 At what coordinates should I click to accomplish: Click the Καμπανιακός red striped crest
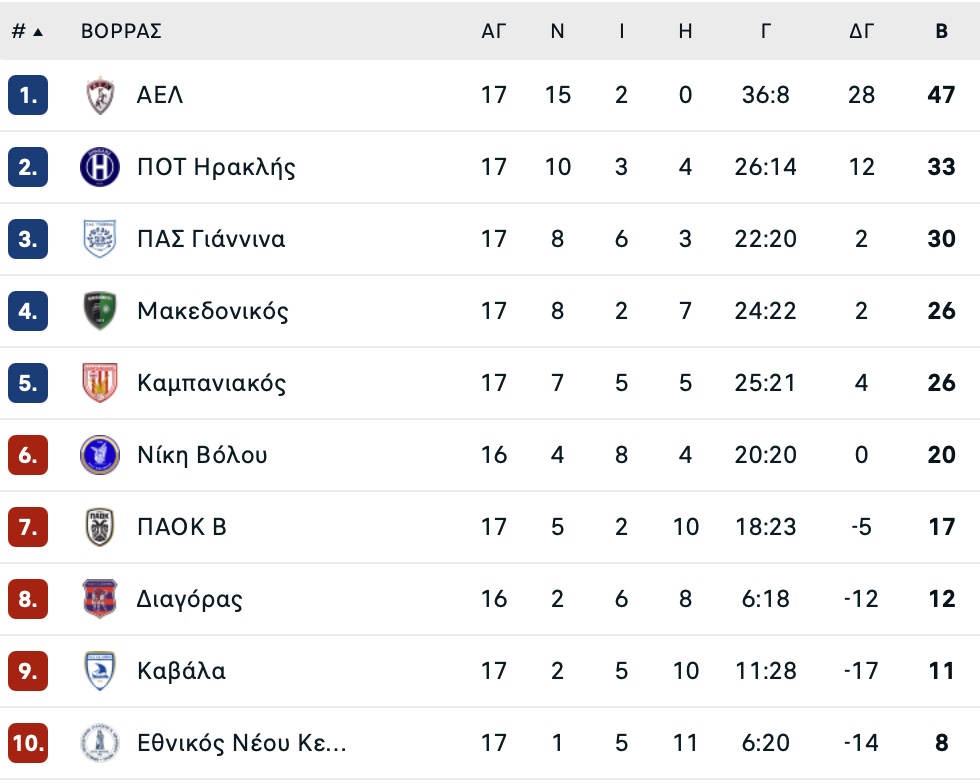100,383
